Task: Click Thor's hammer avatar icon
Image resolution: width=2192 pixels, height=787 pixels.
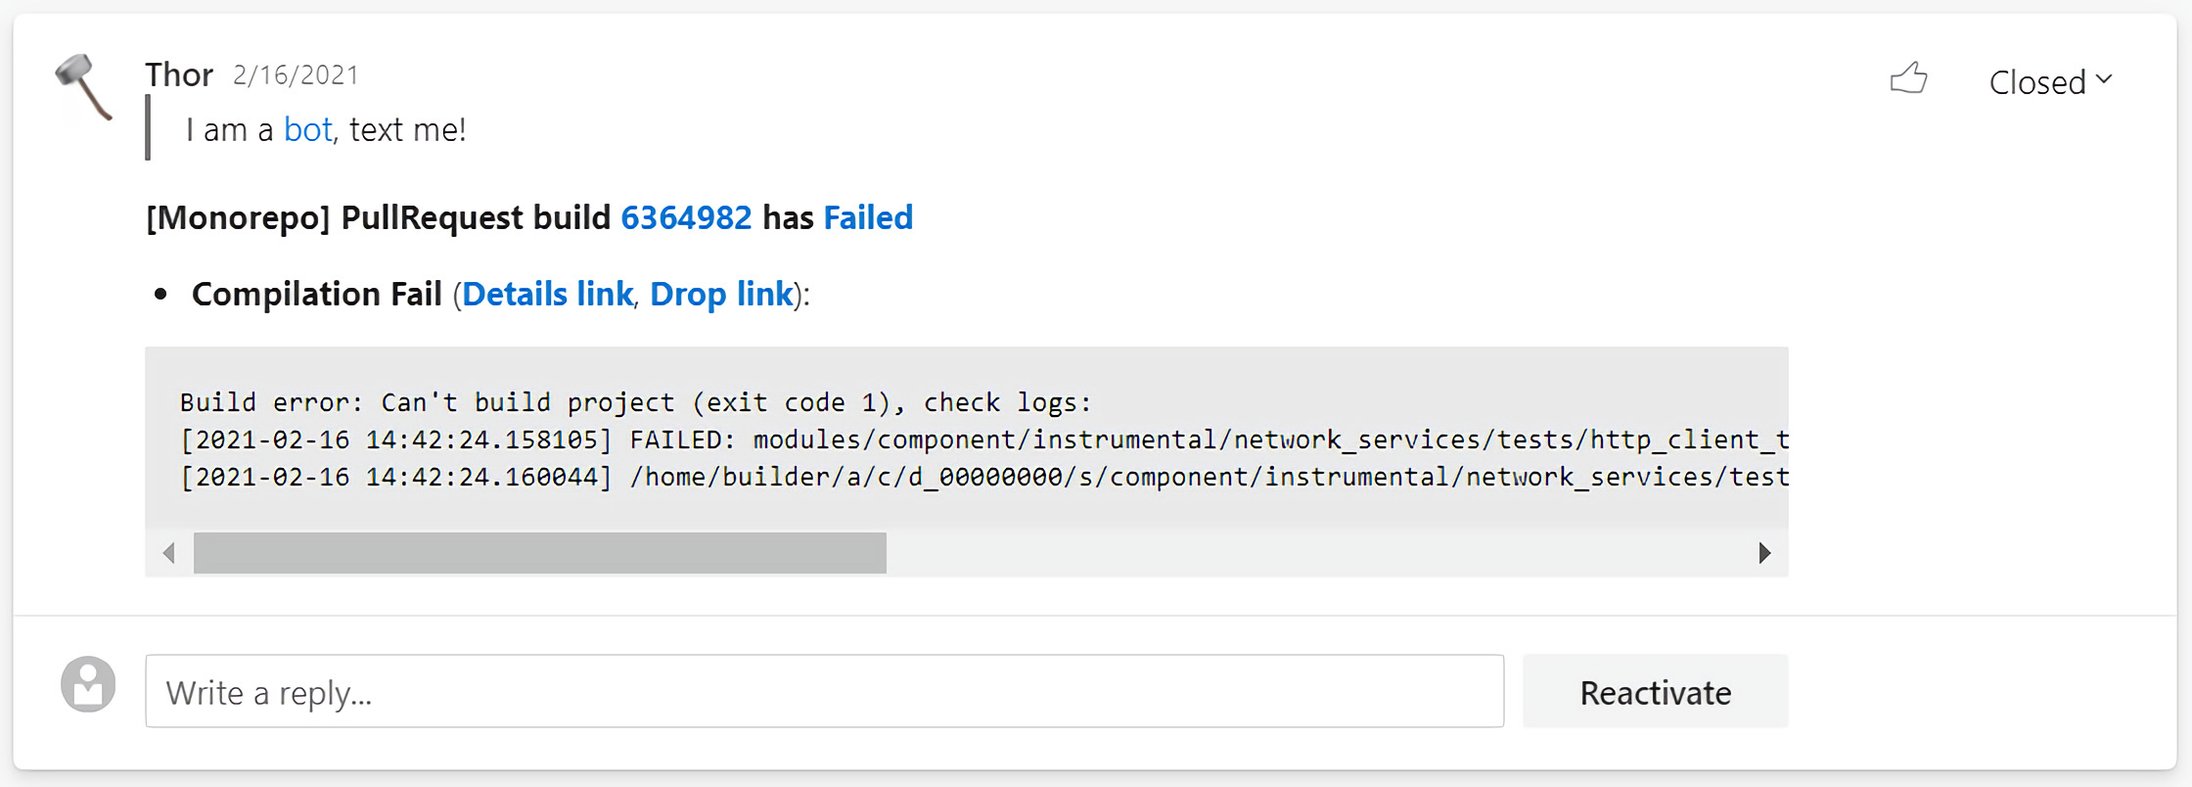Action: point(84,87)
